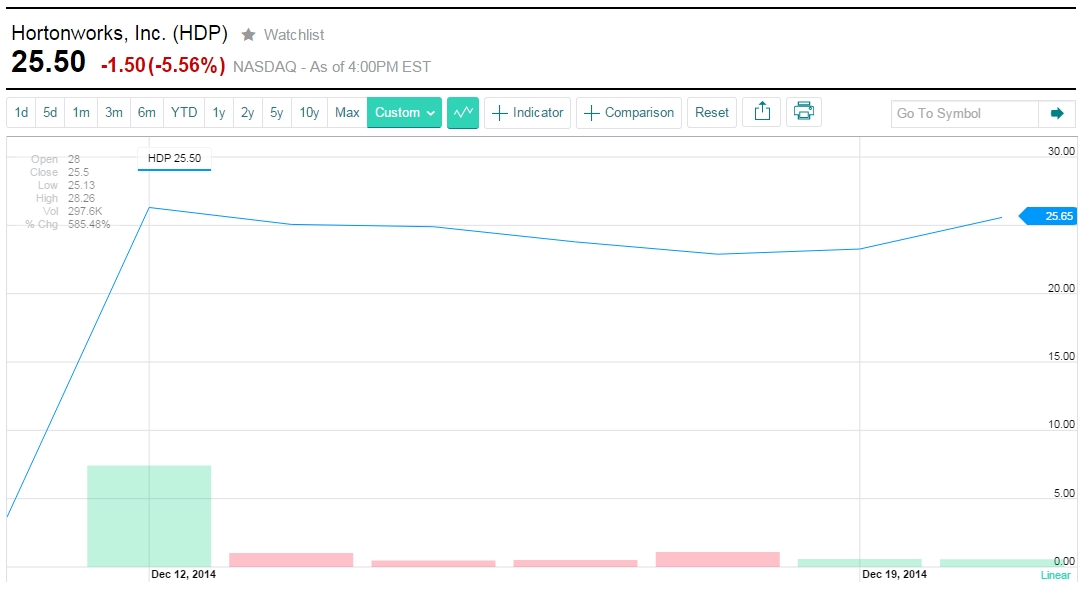The image size is (1092, 592).
Task: Click the large green volume bar
Action: point(149,516)
